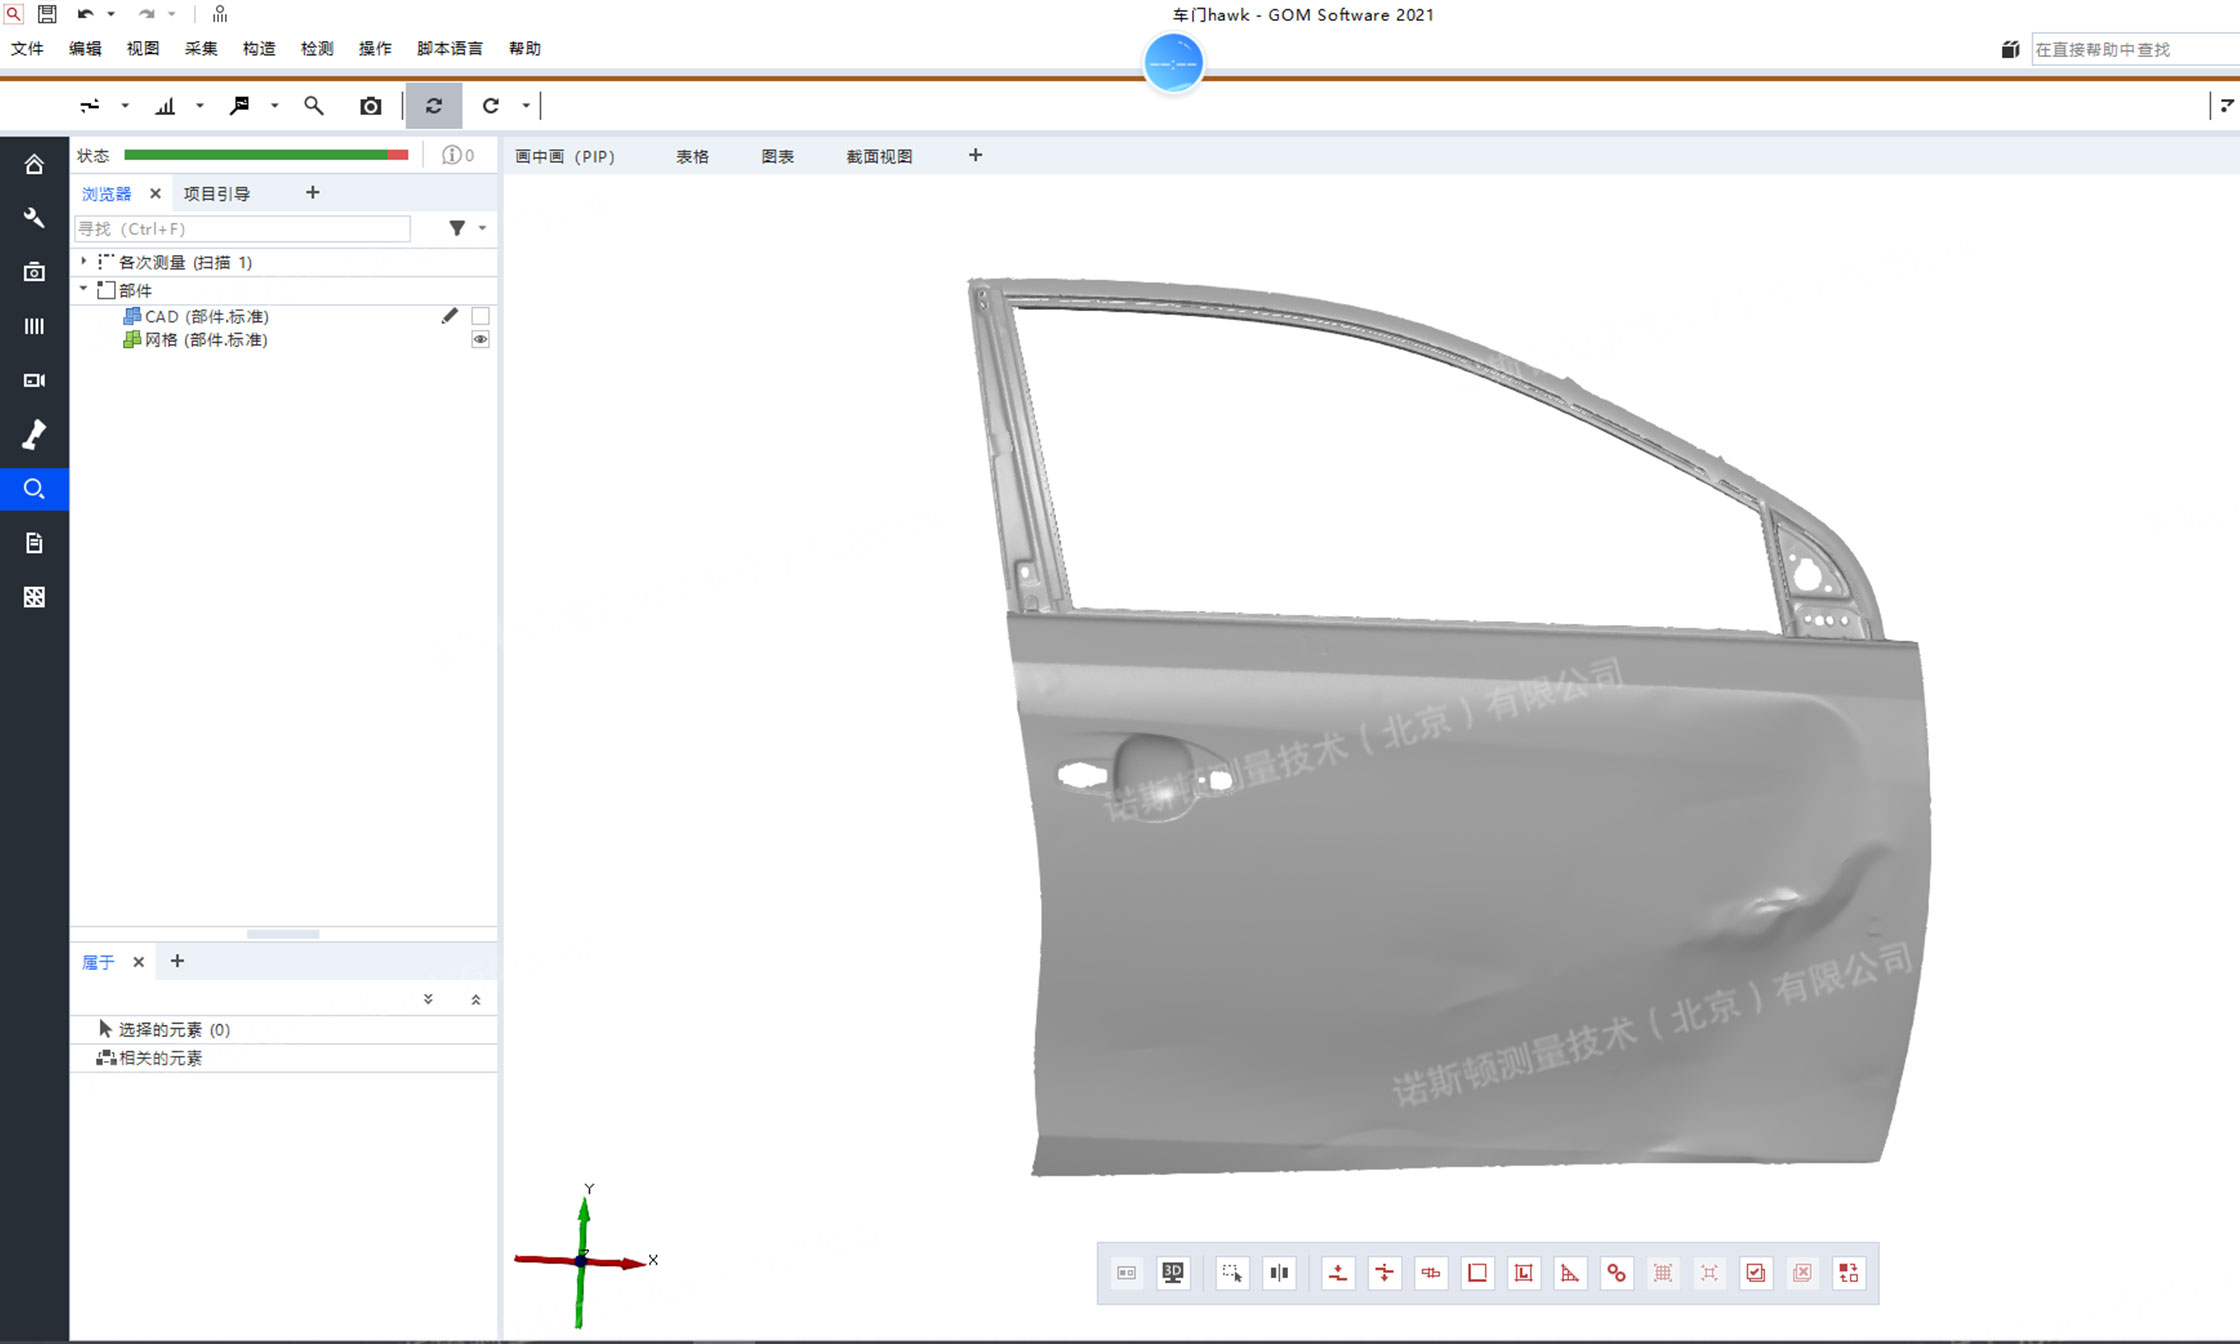Screen dimensions: 2240x1344
Task: Open the inspection workspace in left sidebar
Action: pyautogui.click(x=34, y=489)
